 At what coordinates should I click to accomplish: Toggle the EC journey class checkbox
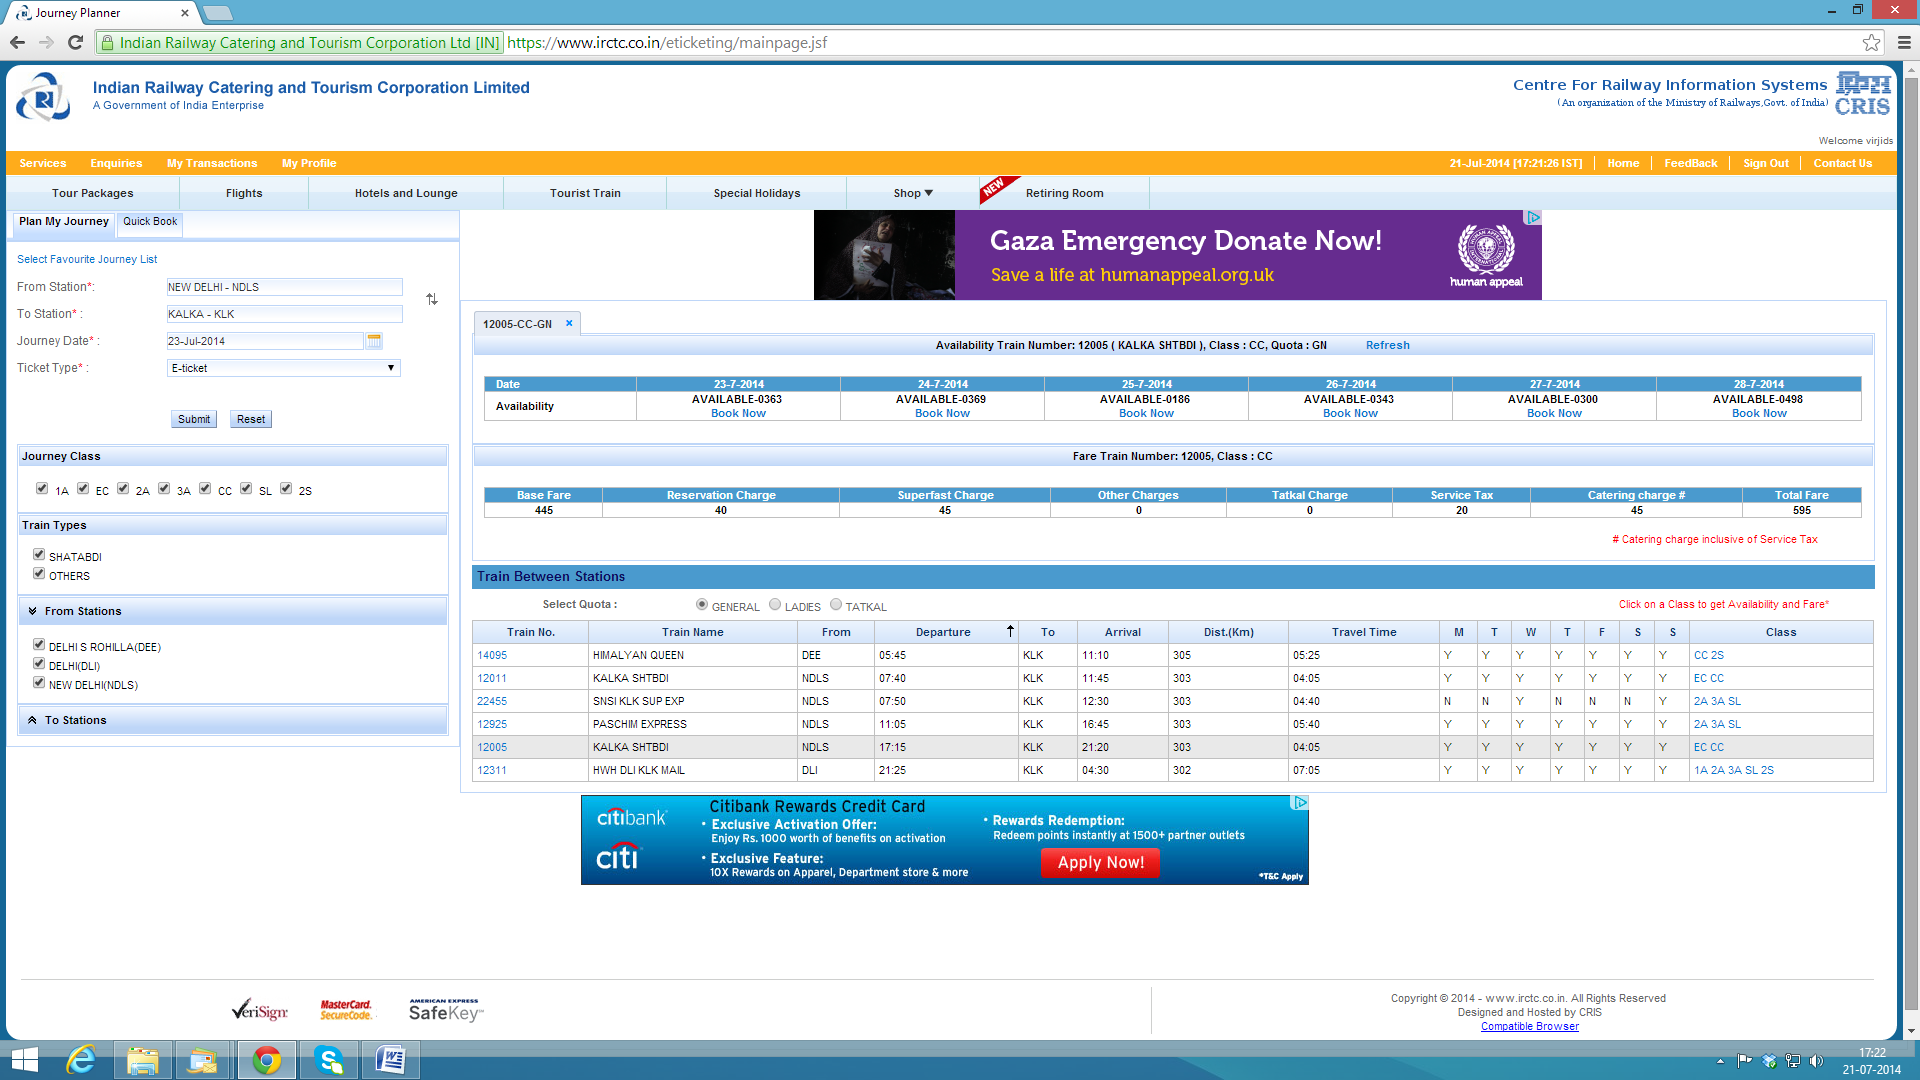pos(83,488)
